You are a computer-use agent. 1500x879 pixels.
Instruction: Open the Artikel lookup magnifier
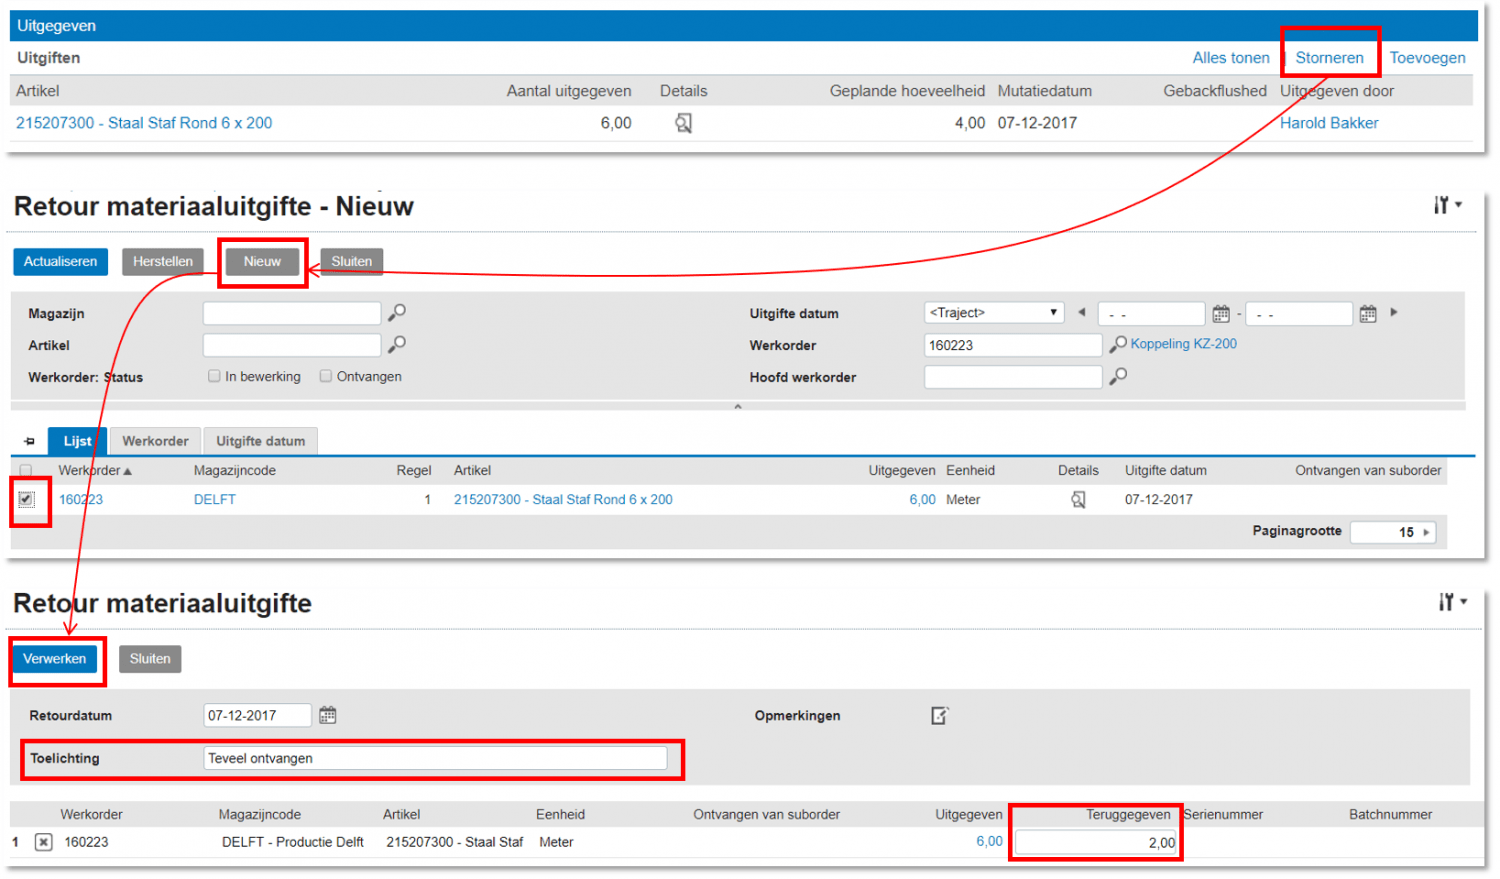398,345
